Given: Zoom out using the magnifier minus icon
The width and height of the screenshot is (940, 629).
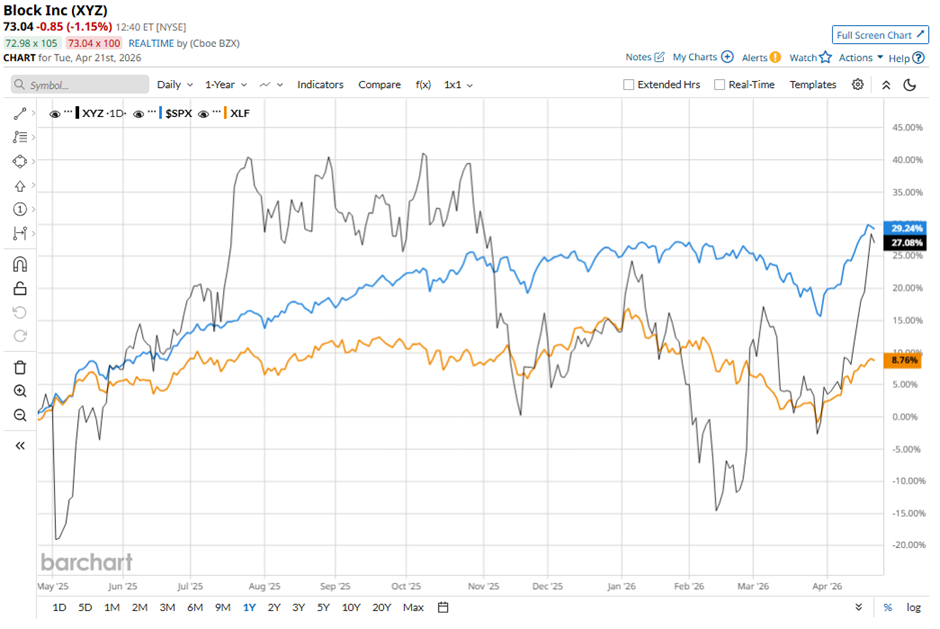Looking at the screenshot, I should [x=20, y=415].
